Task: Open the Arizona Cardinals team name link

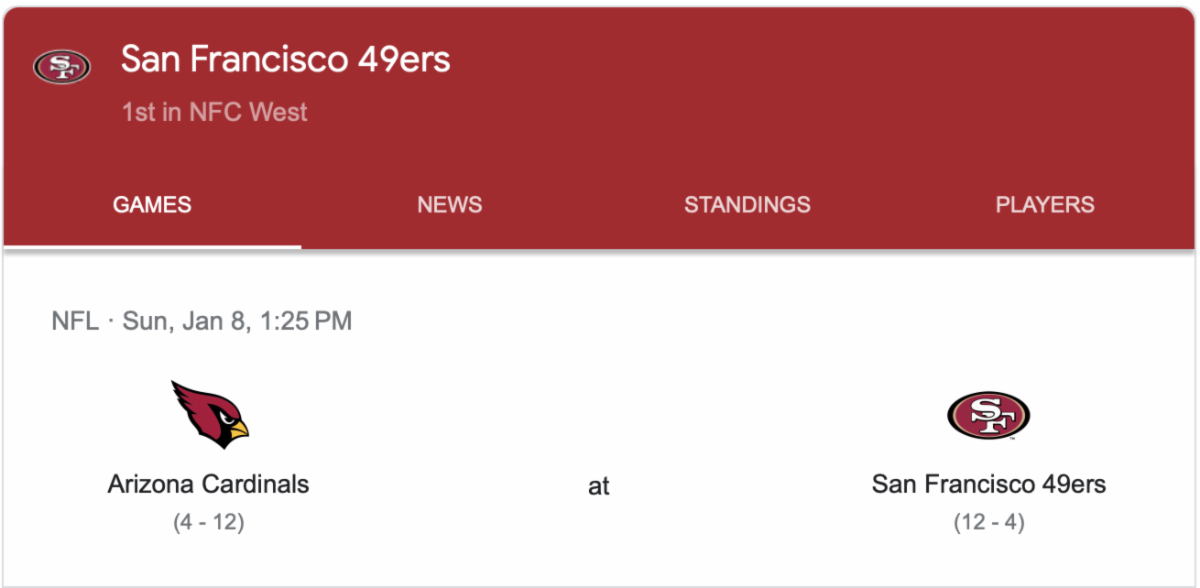Action: tap(208, 484)
